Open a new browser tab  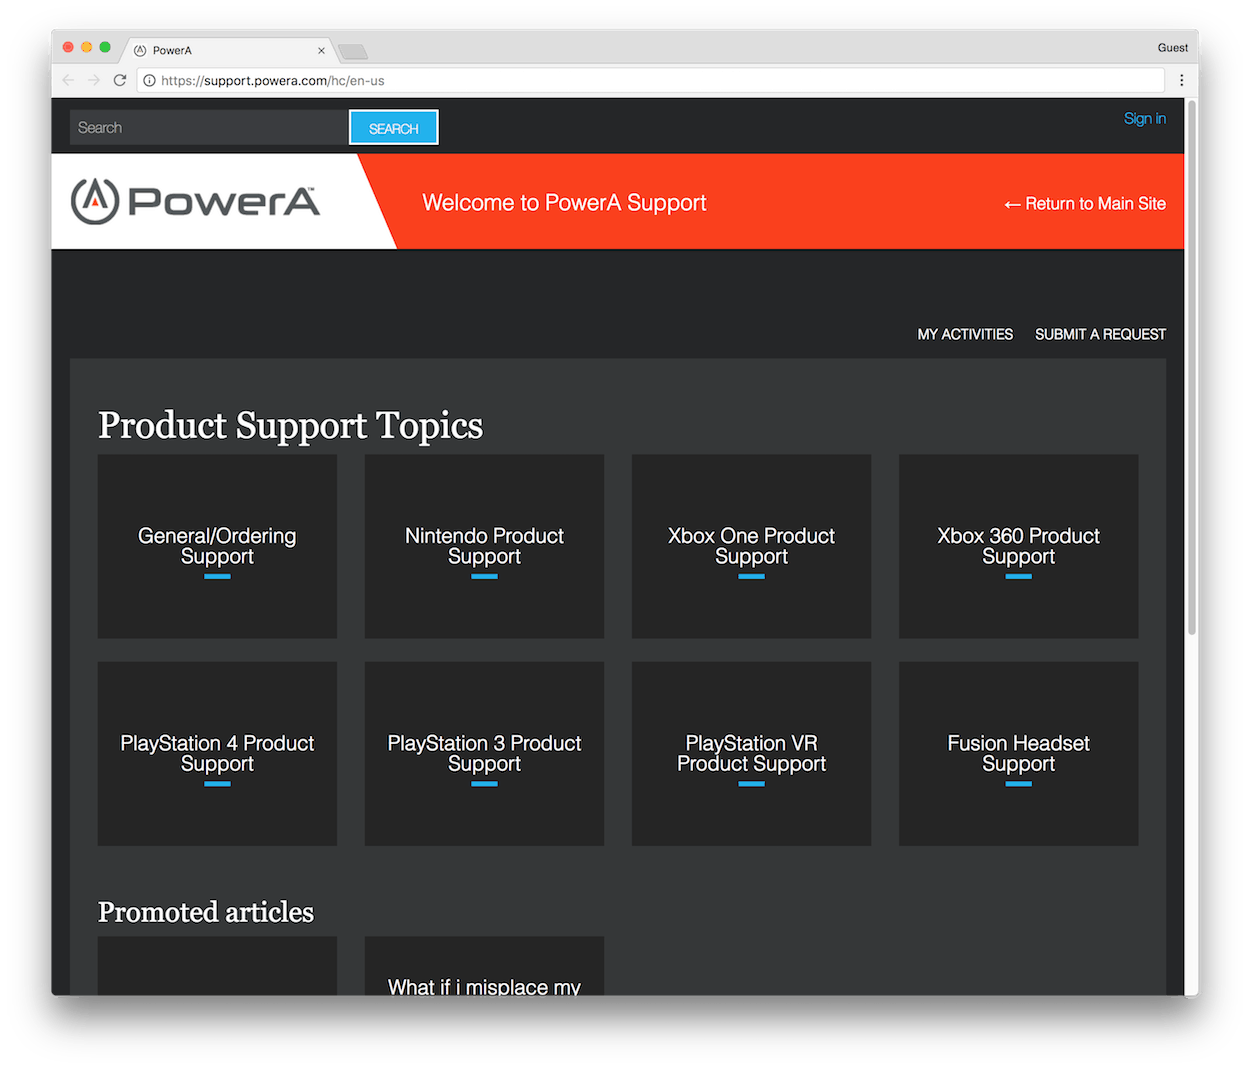(353, 51)
